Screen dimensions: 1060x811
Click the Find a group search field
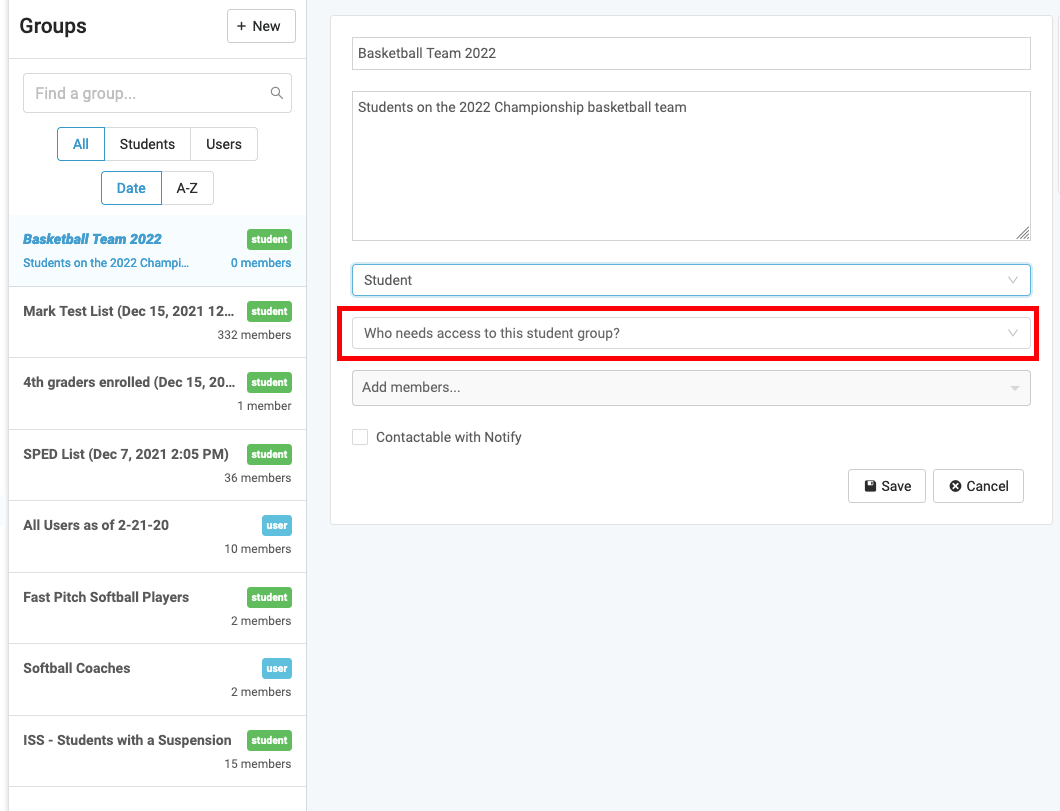point(158,93)
